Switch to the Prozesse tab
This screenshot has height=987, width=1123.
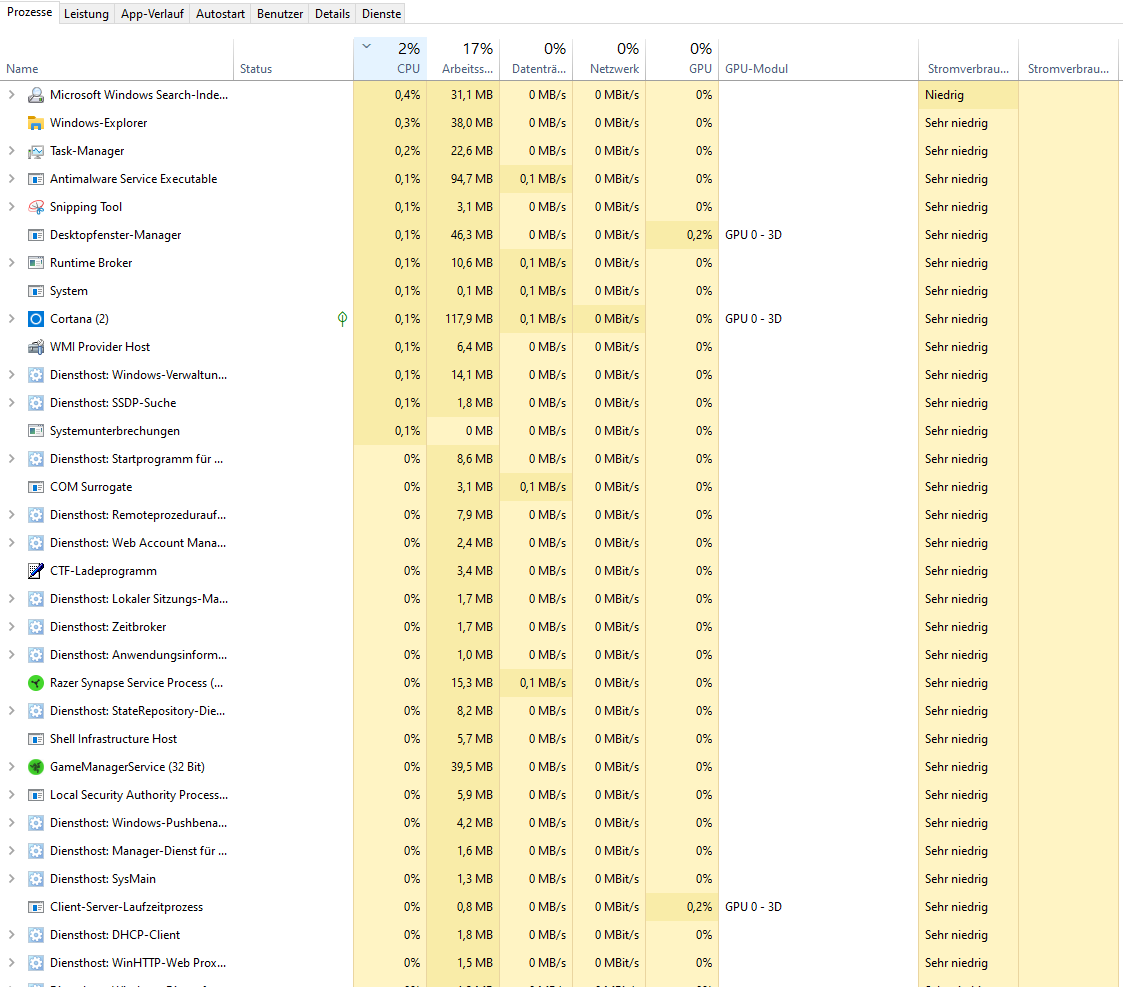[29, 12]
